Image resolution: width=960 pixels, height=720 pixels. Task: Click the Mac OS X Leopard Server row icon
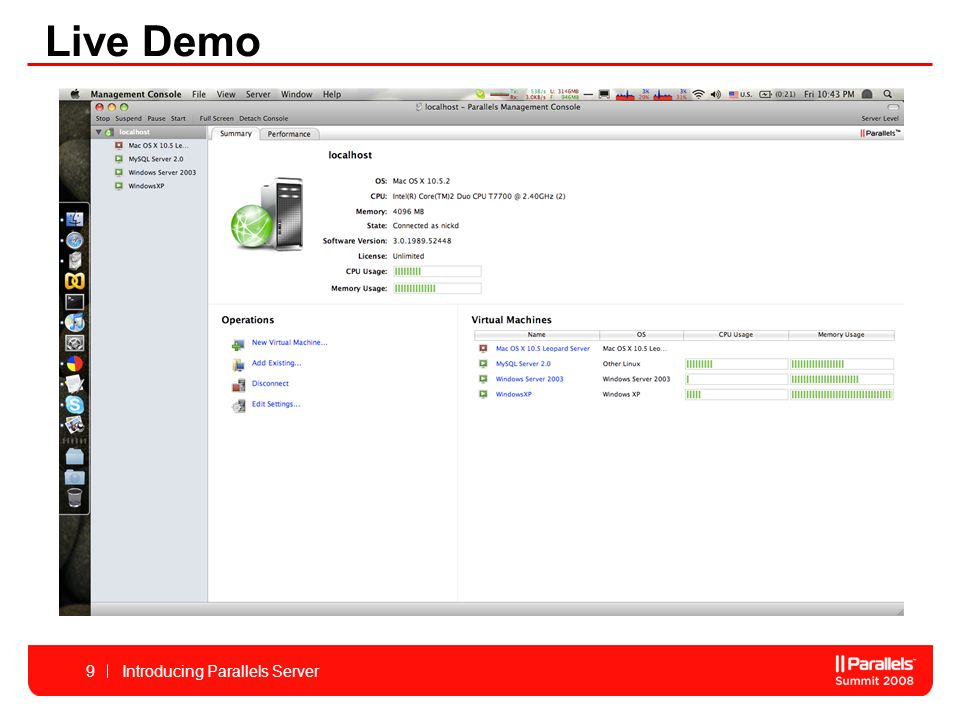[x=483, y=348]
